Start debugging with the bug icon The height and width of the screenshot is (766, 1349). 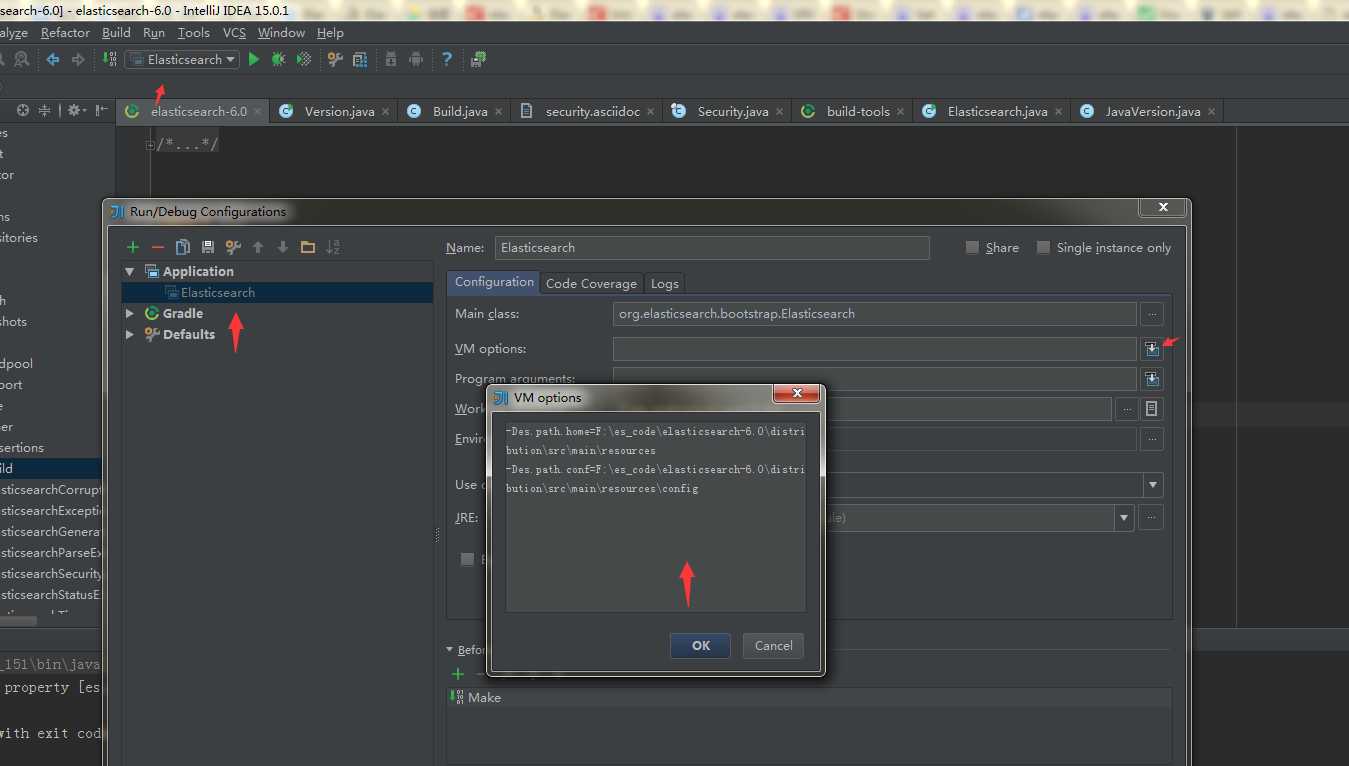tap(279, 60)
